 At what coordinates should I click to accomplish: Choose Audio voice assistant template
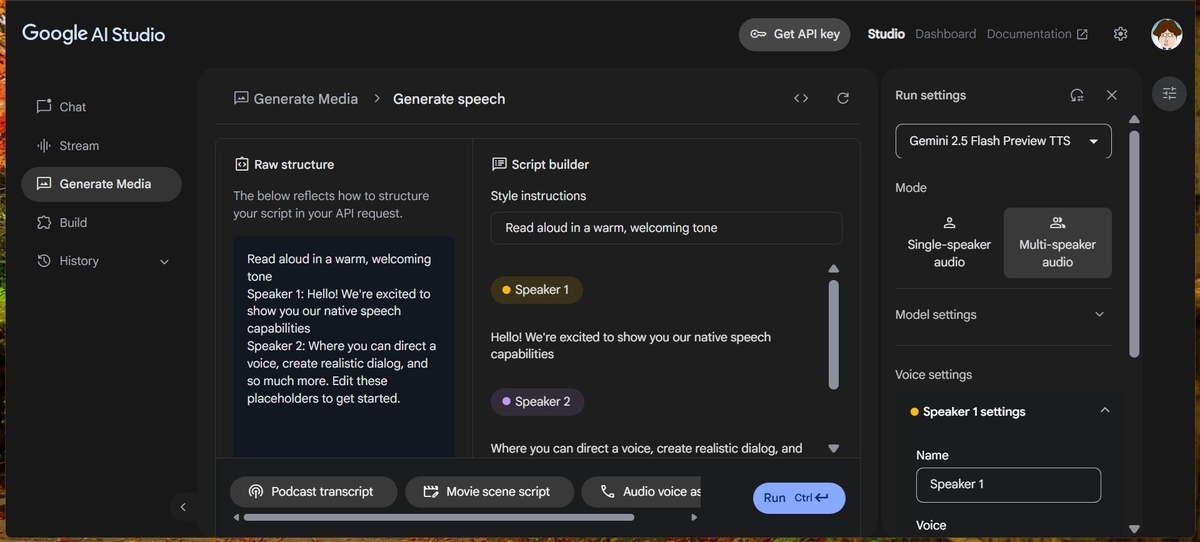pyautogui.click(x=642, y=492)
